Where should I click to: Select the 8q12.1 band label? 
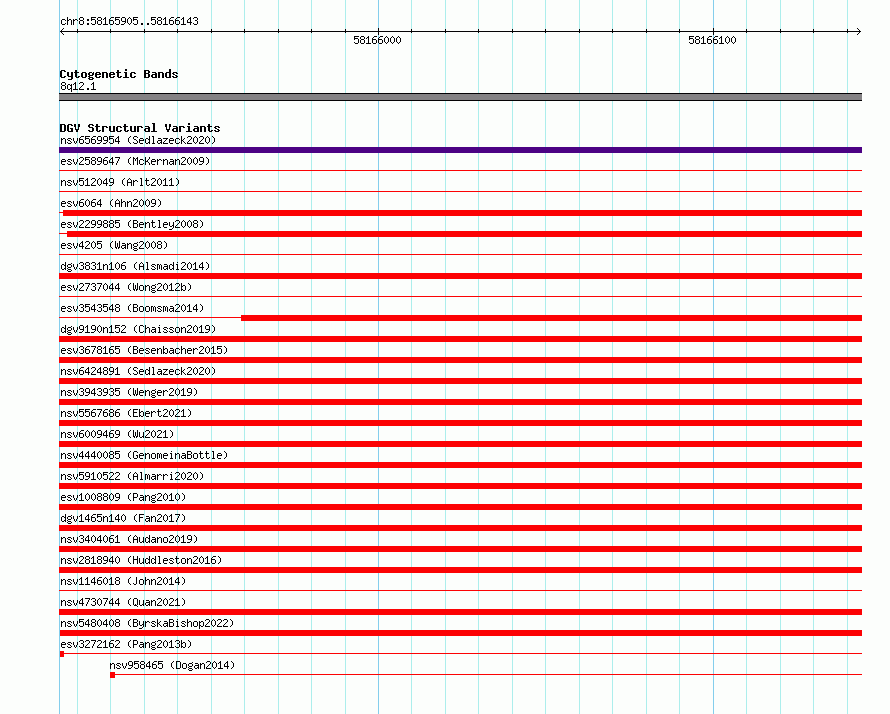click(78, 86)
